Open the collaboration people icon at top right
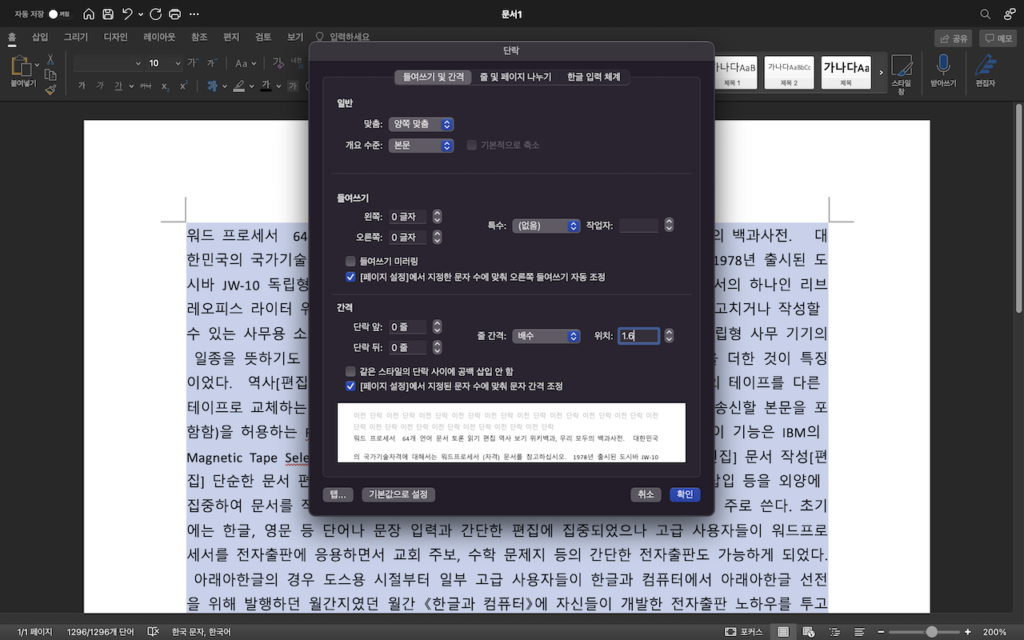Viewport: 1024px width, 640px height. click(1010, 14)
